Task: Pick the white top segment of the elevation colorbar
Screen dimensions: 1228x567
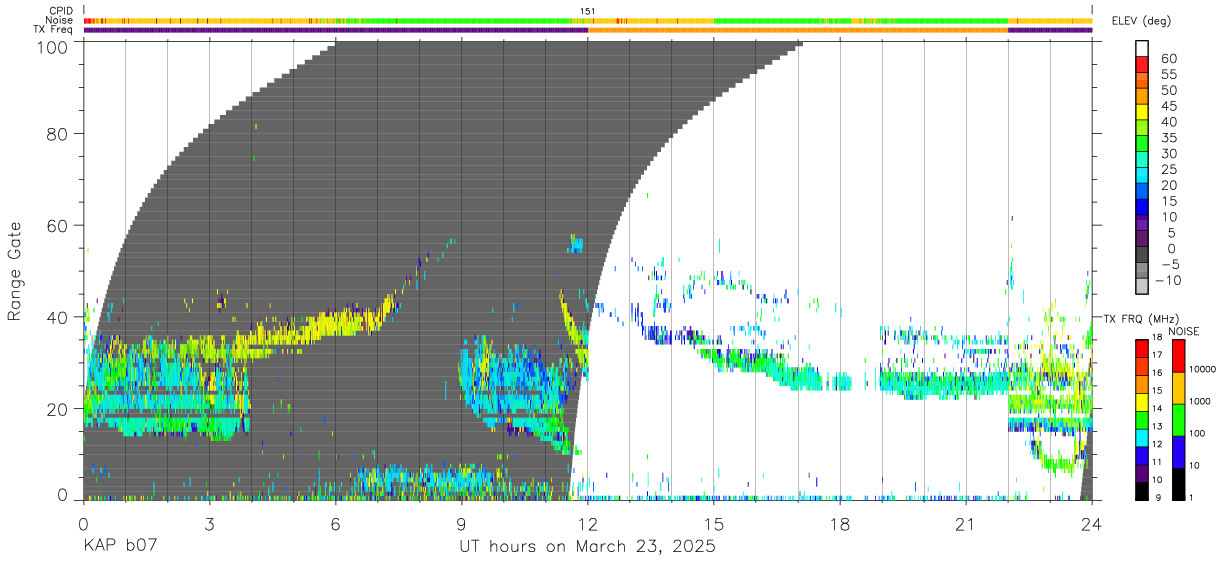Action: coord(1143,49)
